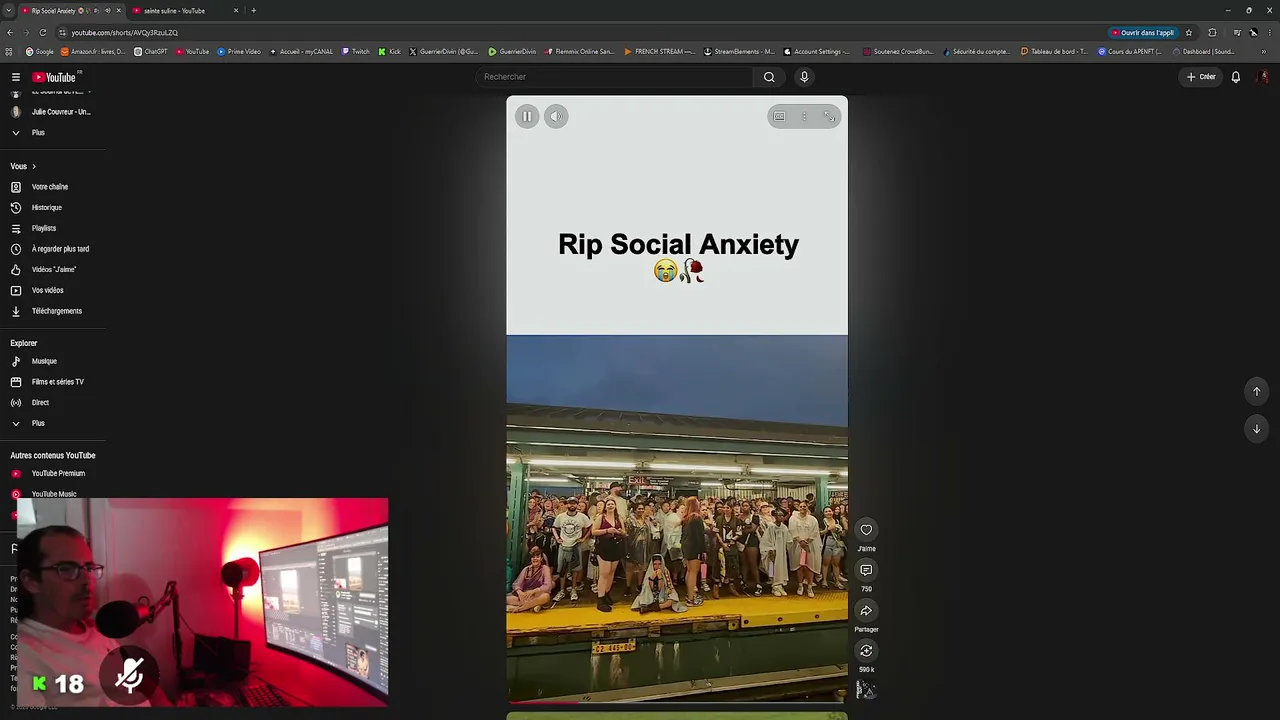Bookmark this page with the star
This screenshot has width=1280, height=720.
[x=1189, y=33]
